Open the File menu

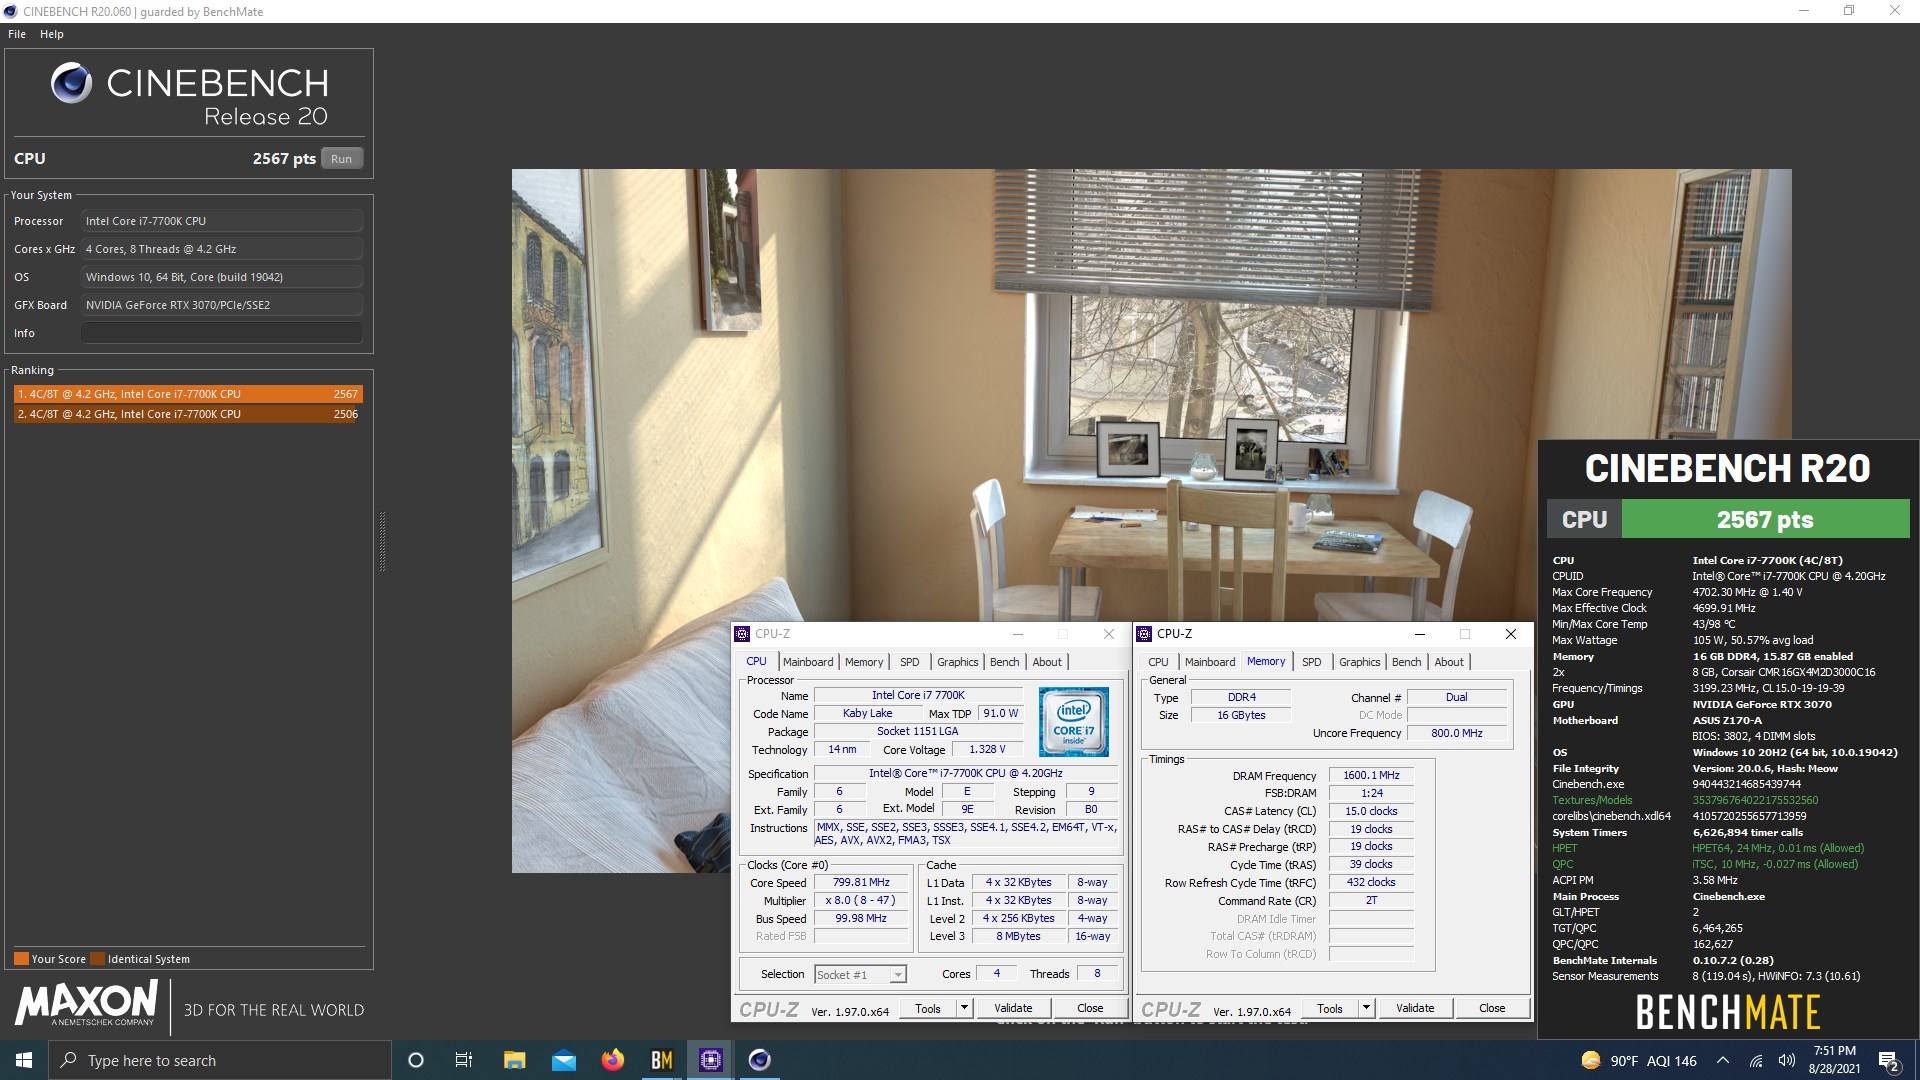pyautogui.click(x=17, y=34)
